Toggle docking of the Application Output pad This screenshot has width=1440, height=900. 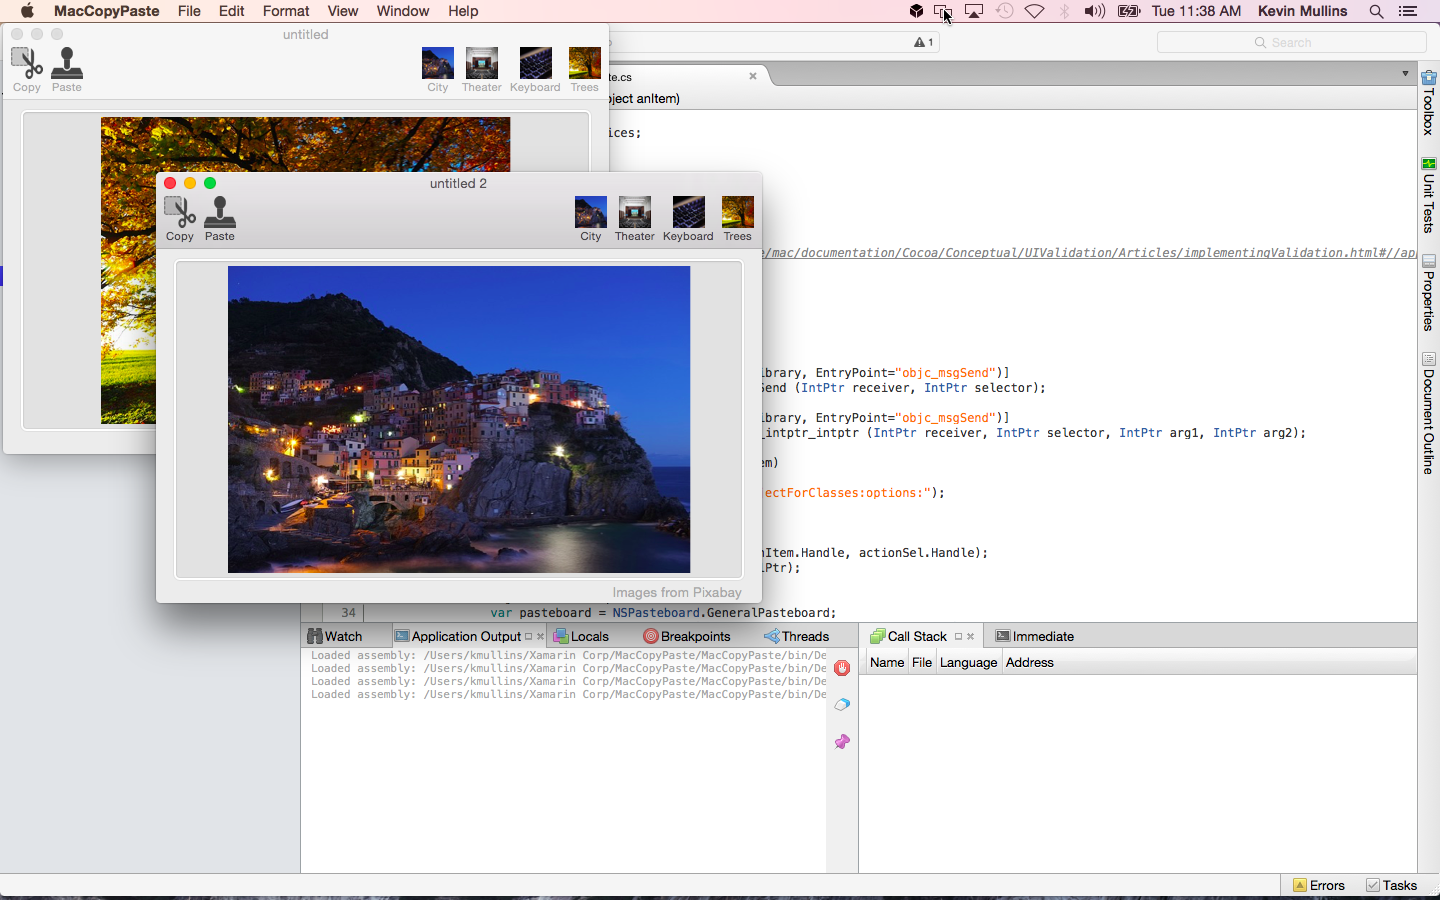(529, 637)
